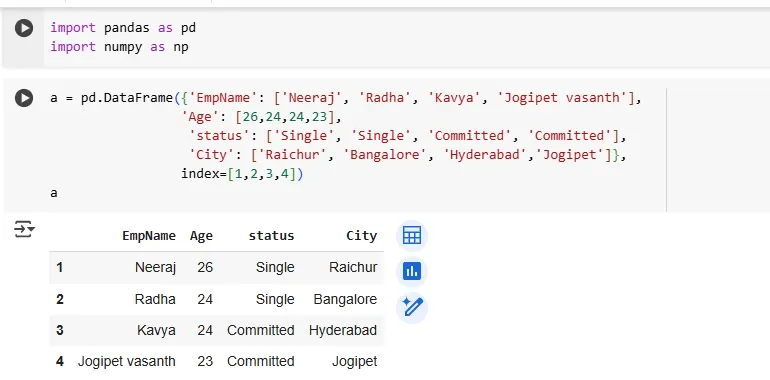This screenshot has height=380, width=770.
Task: Click Single status in Radha row
Action: (x=275, y=299)
